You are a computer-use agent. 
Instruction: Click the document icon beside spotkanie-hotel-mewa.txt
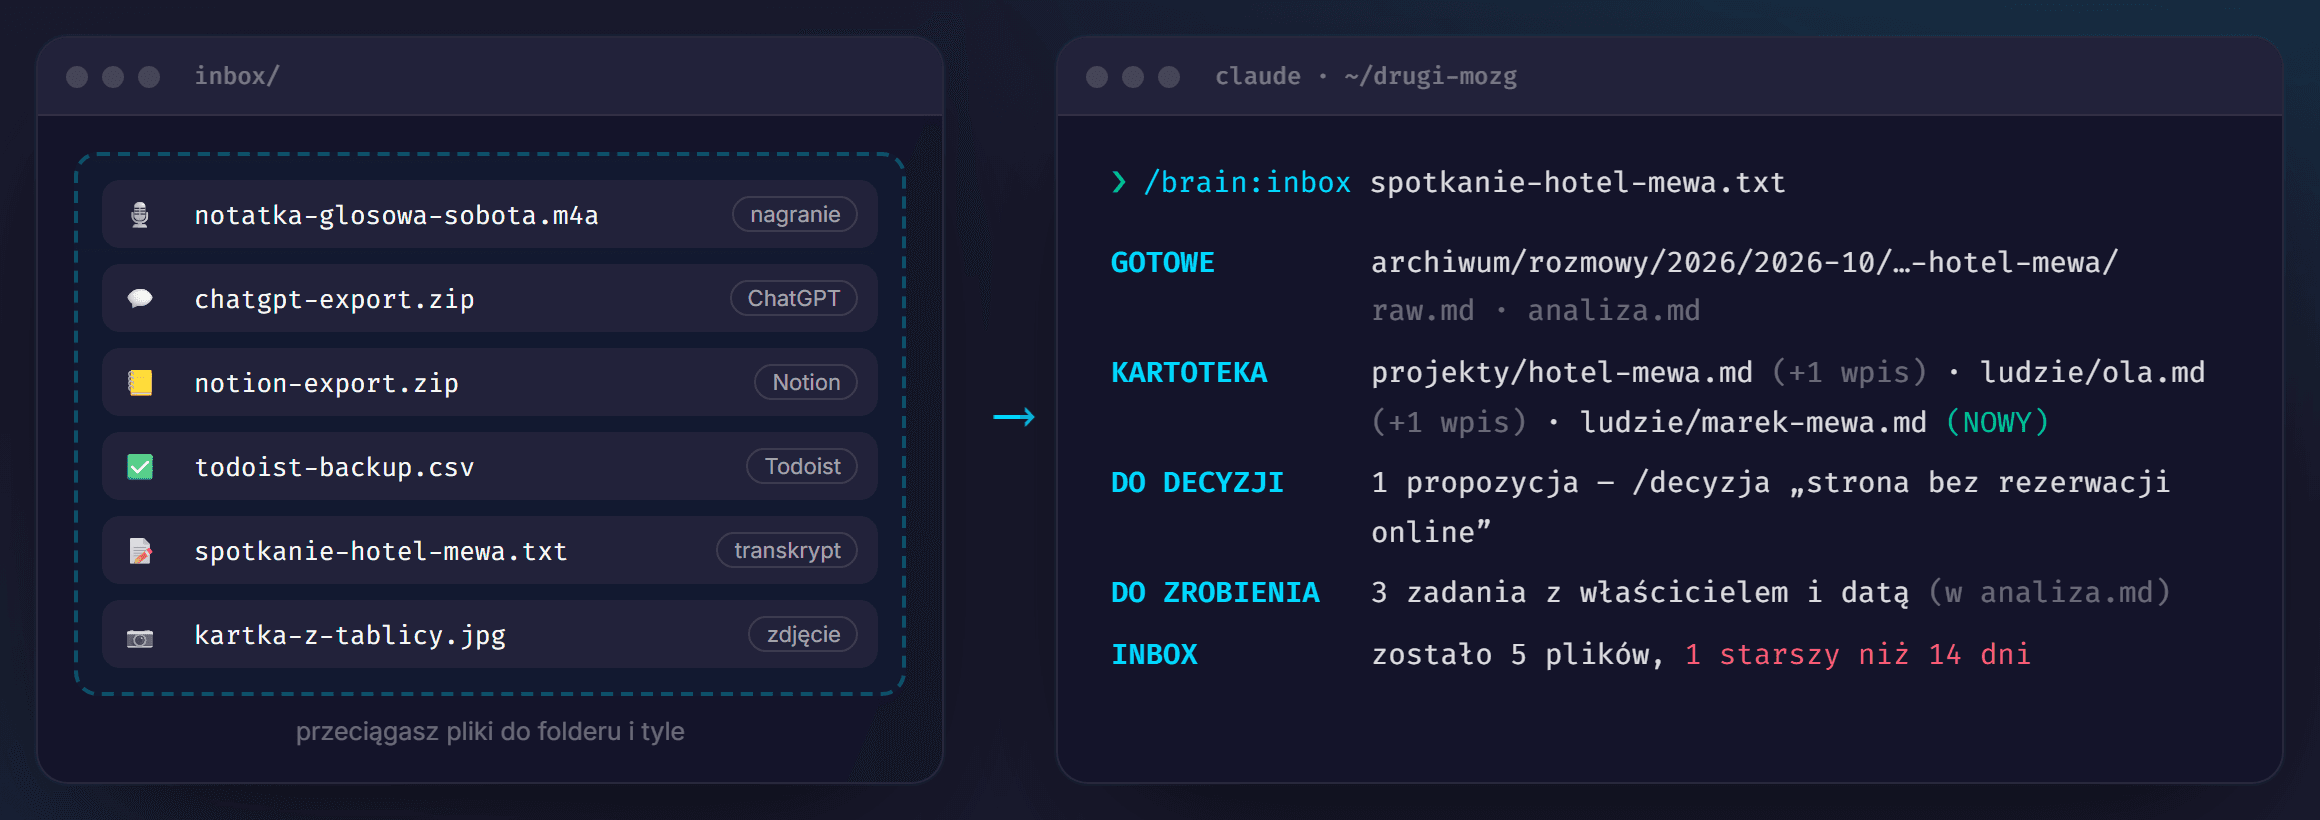(x=140, y=551)
